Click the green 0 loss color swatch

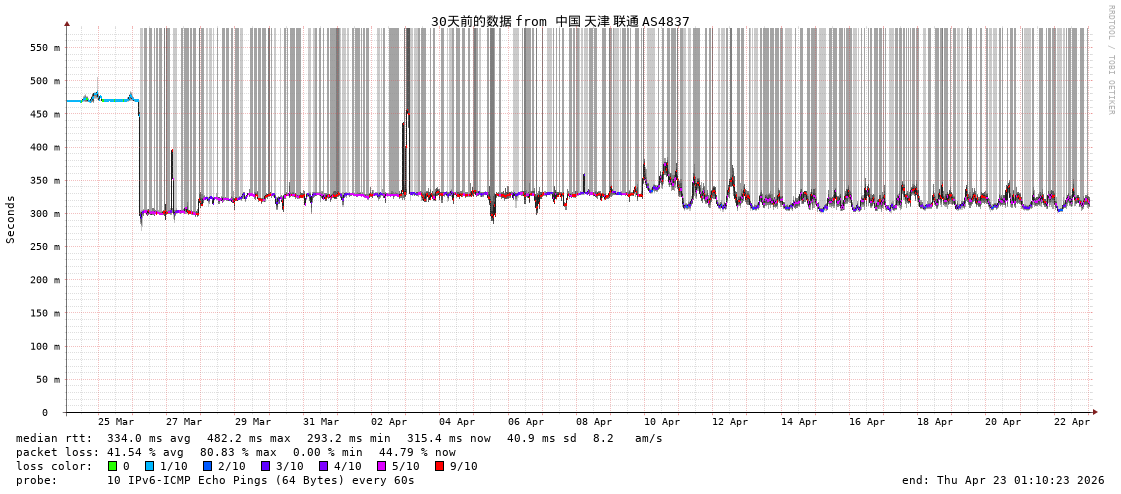(113, 466)
